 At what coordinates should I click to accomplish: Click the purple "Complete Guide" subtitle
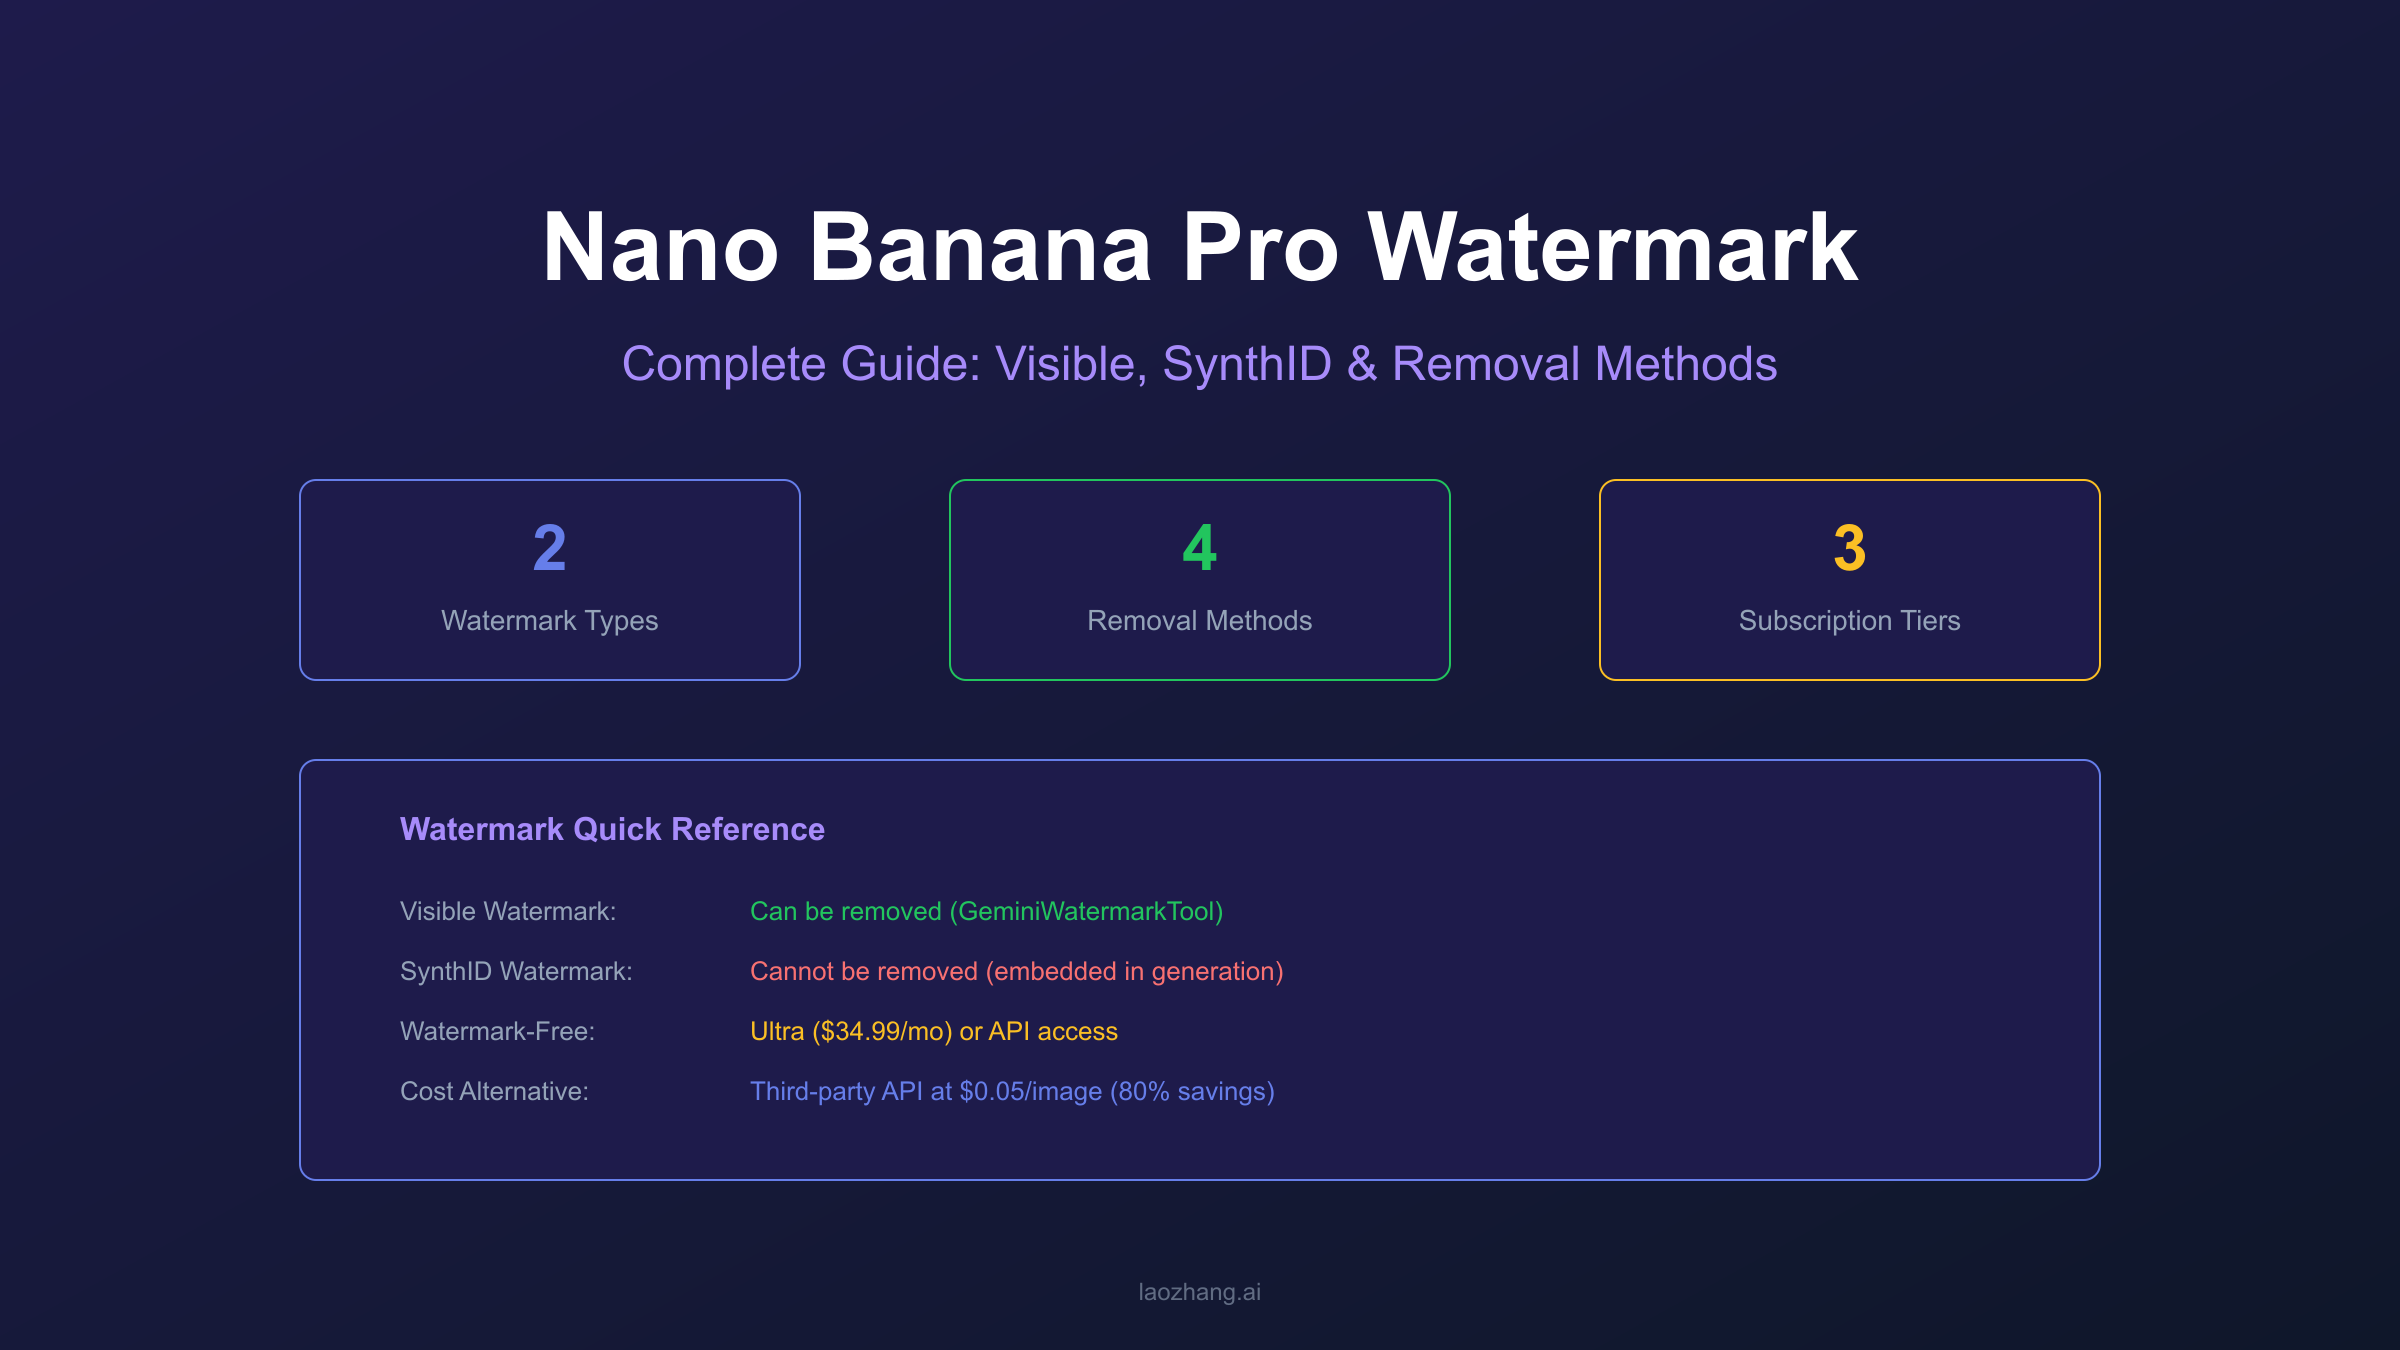[1199, 364]
